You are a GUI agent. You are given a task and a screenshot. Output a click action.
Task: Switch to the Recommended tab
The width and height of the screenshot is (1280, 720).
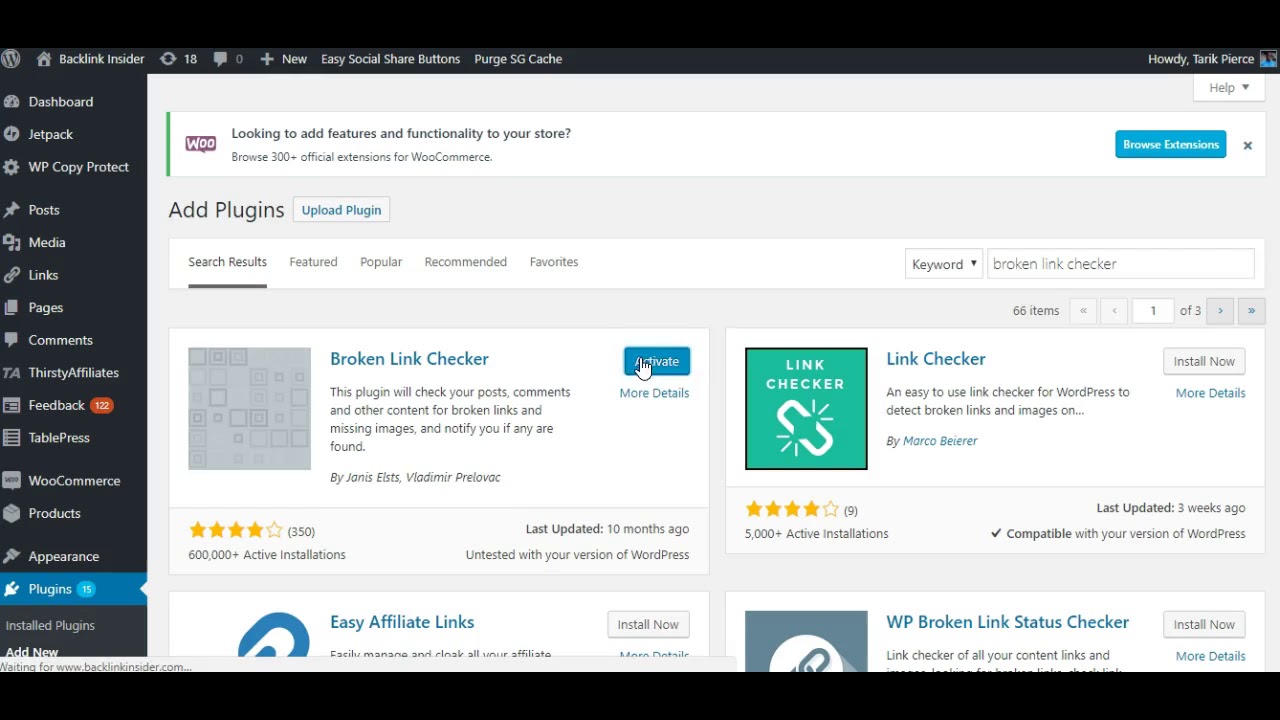(x=465, y=262)
